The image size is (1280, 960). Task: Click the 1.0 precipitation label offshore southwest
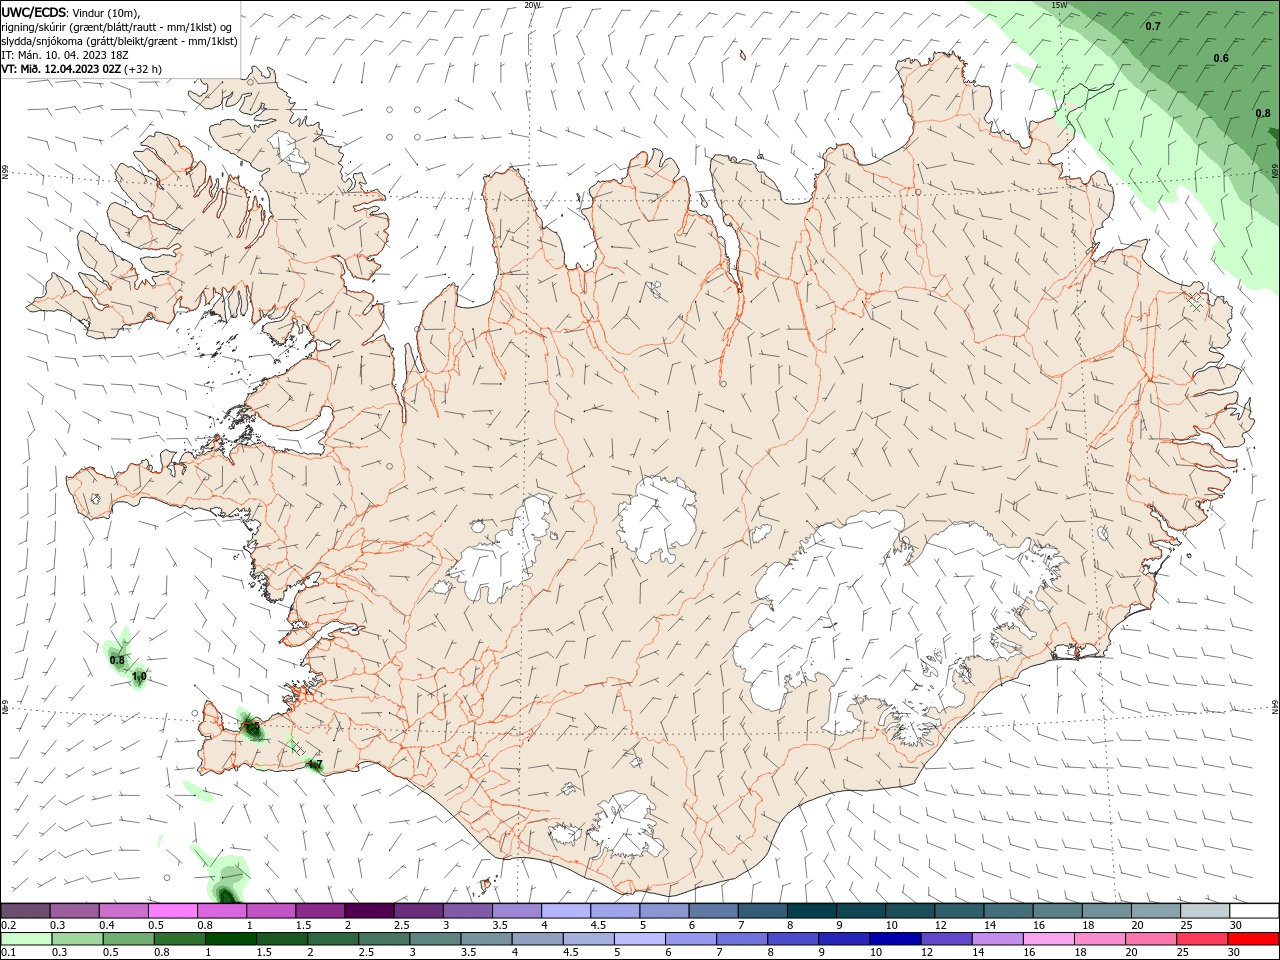(x=139, y=677)
